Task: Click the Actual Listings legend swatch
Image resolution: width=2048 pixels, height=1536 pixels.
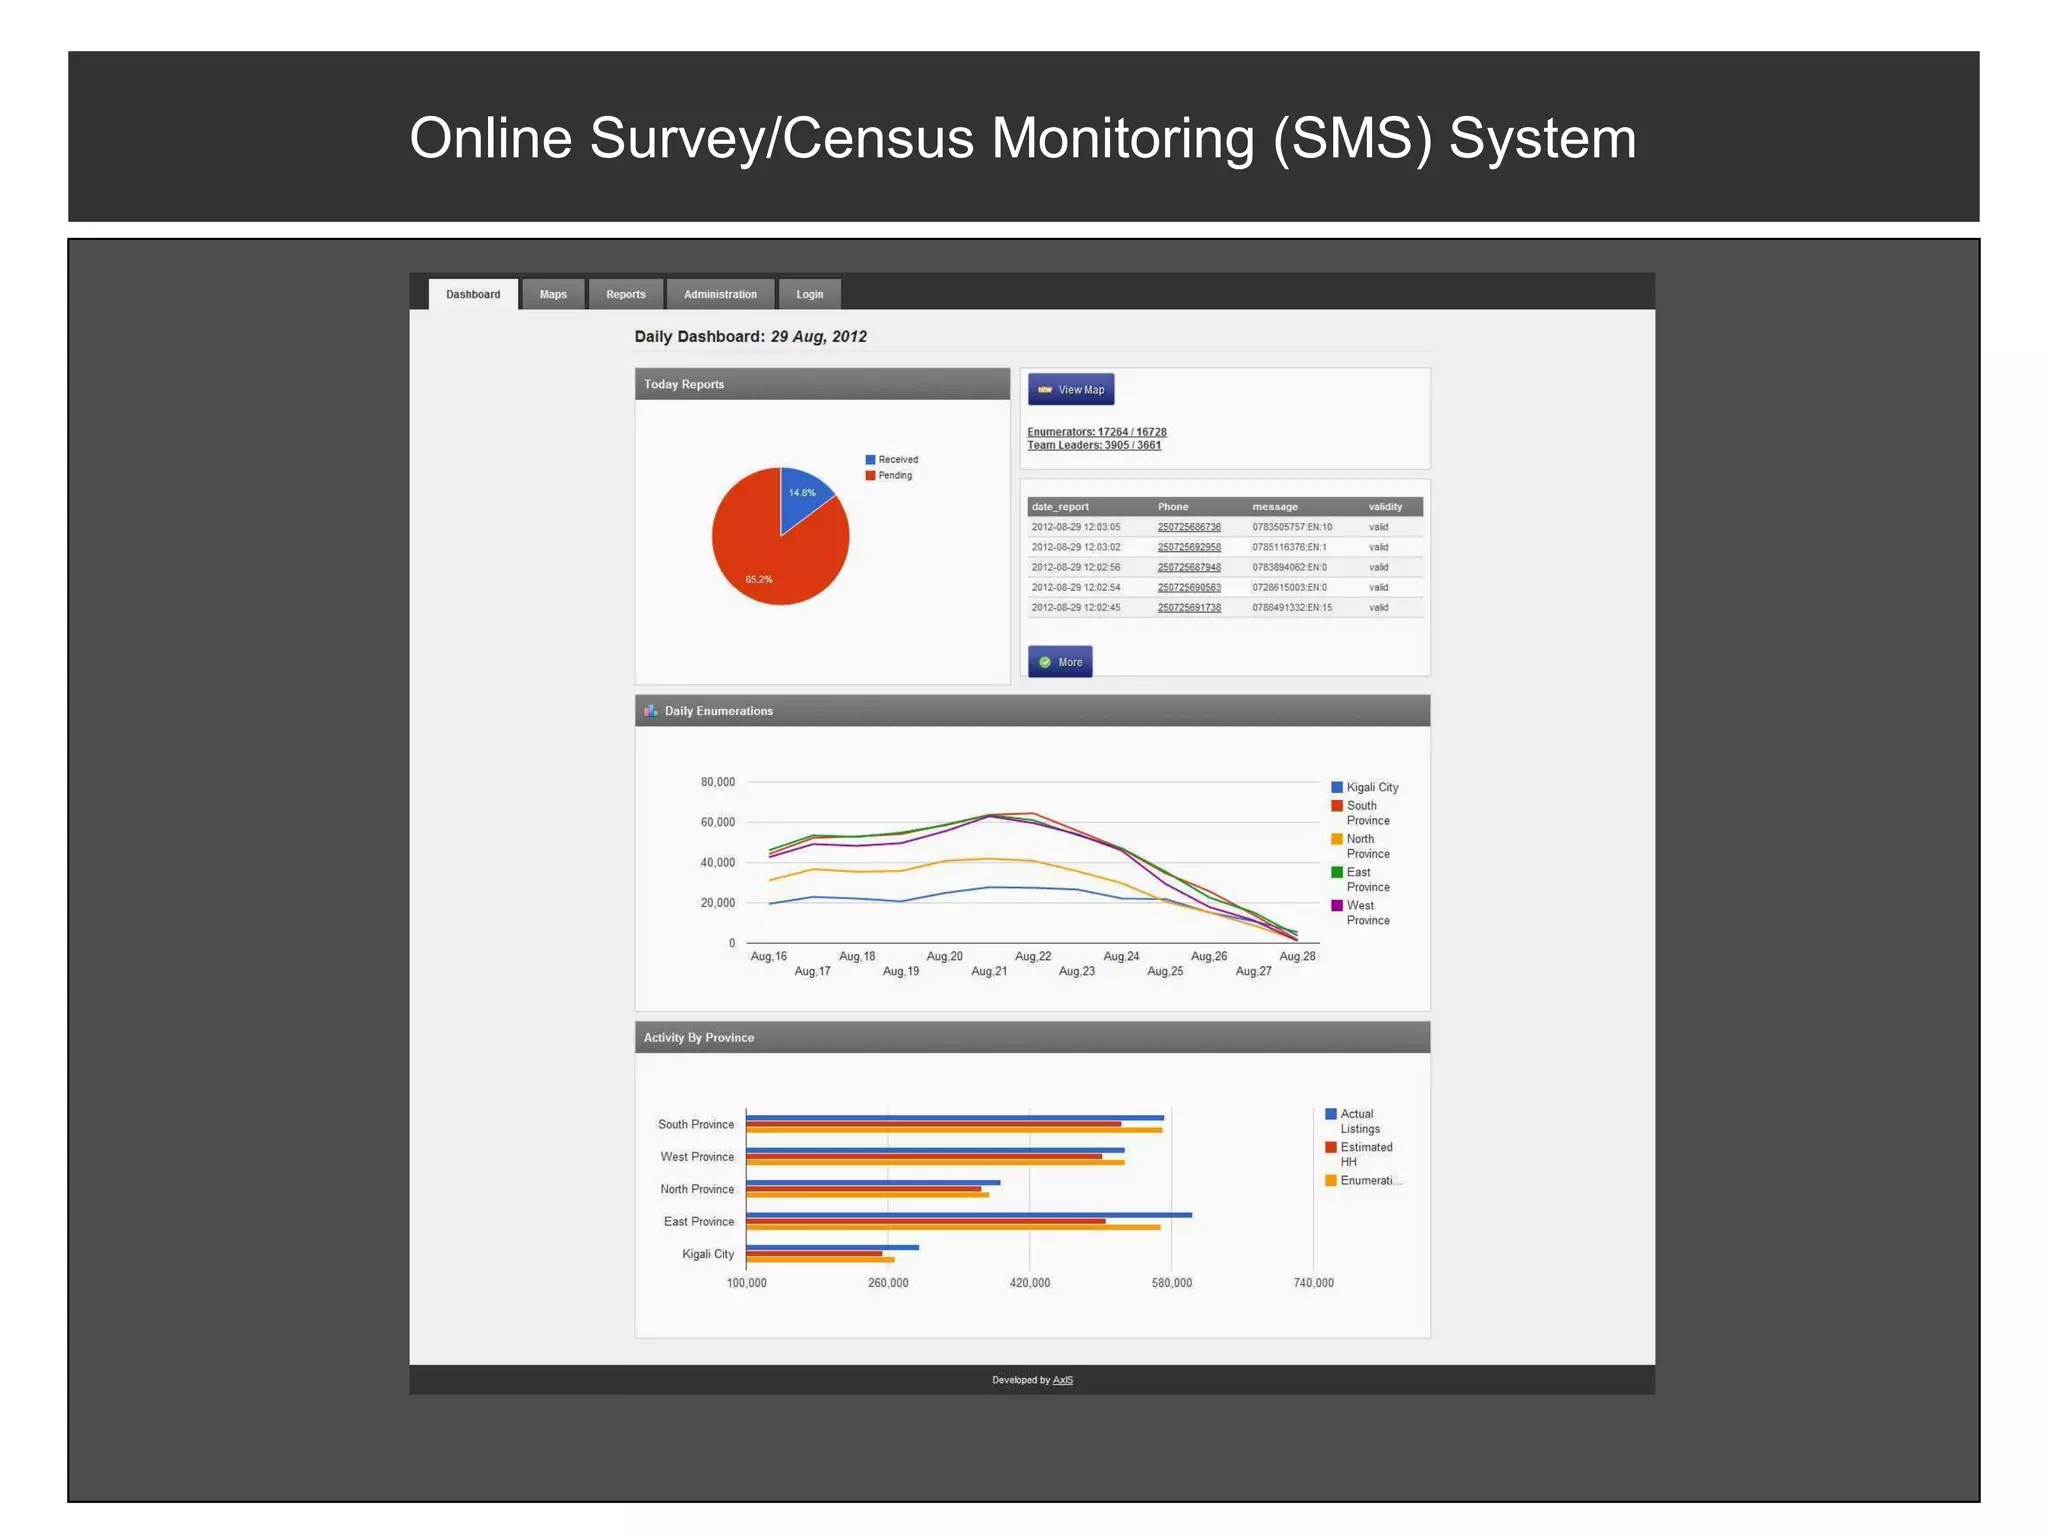Action: pos(1331,1114)
